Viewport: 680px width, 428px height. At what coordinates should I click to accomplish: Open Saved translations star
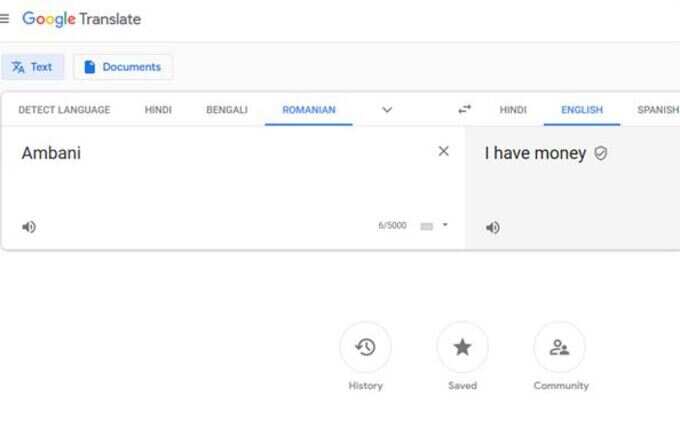(462, 347)
